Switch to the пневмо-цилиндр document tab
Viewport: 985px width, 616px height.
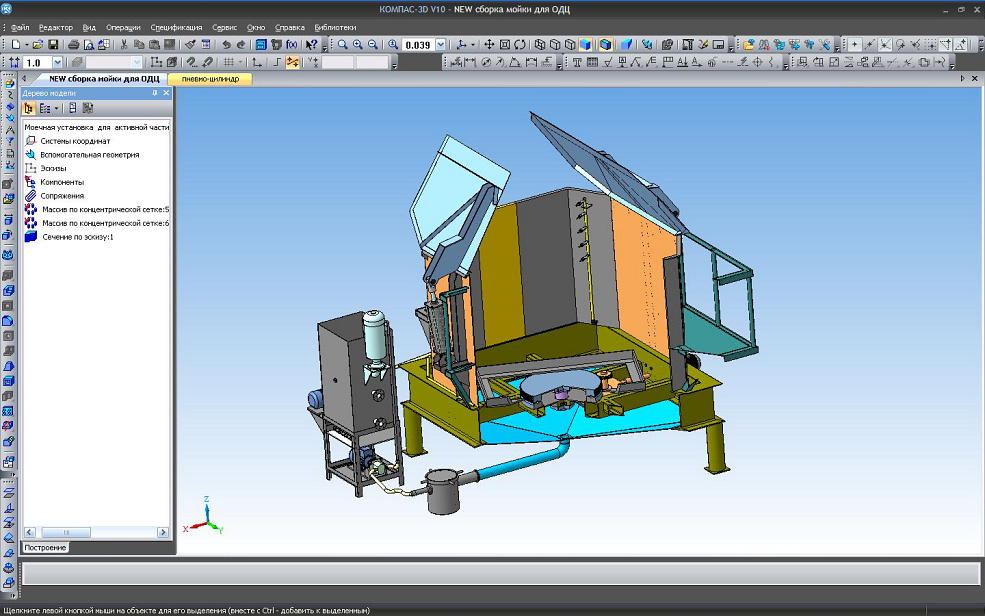click(209, 78)
